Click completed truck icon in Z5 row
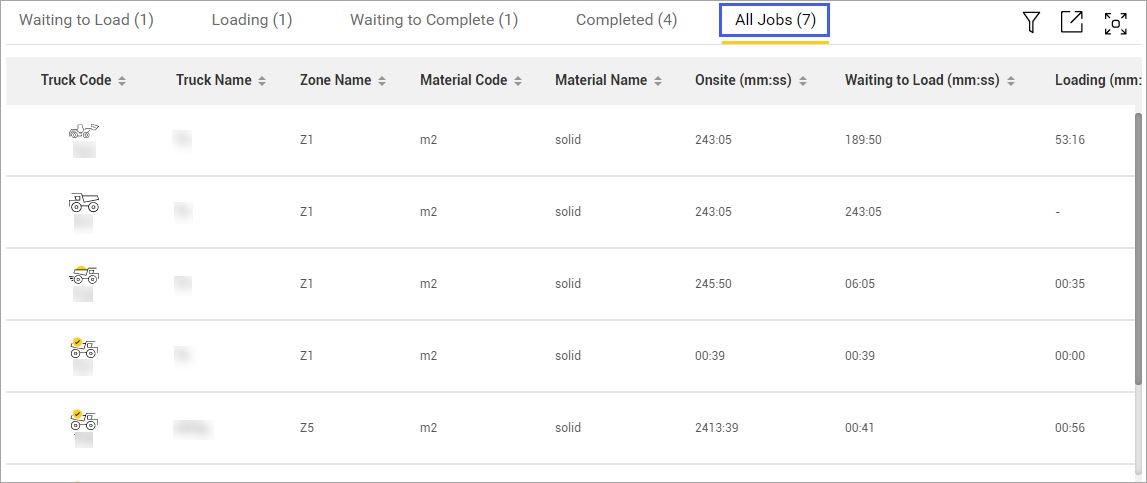1147x483 pixels. 84,419
